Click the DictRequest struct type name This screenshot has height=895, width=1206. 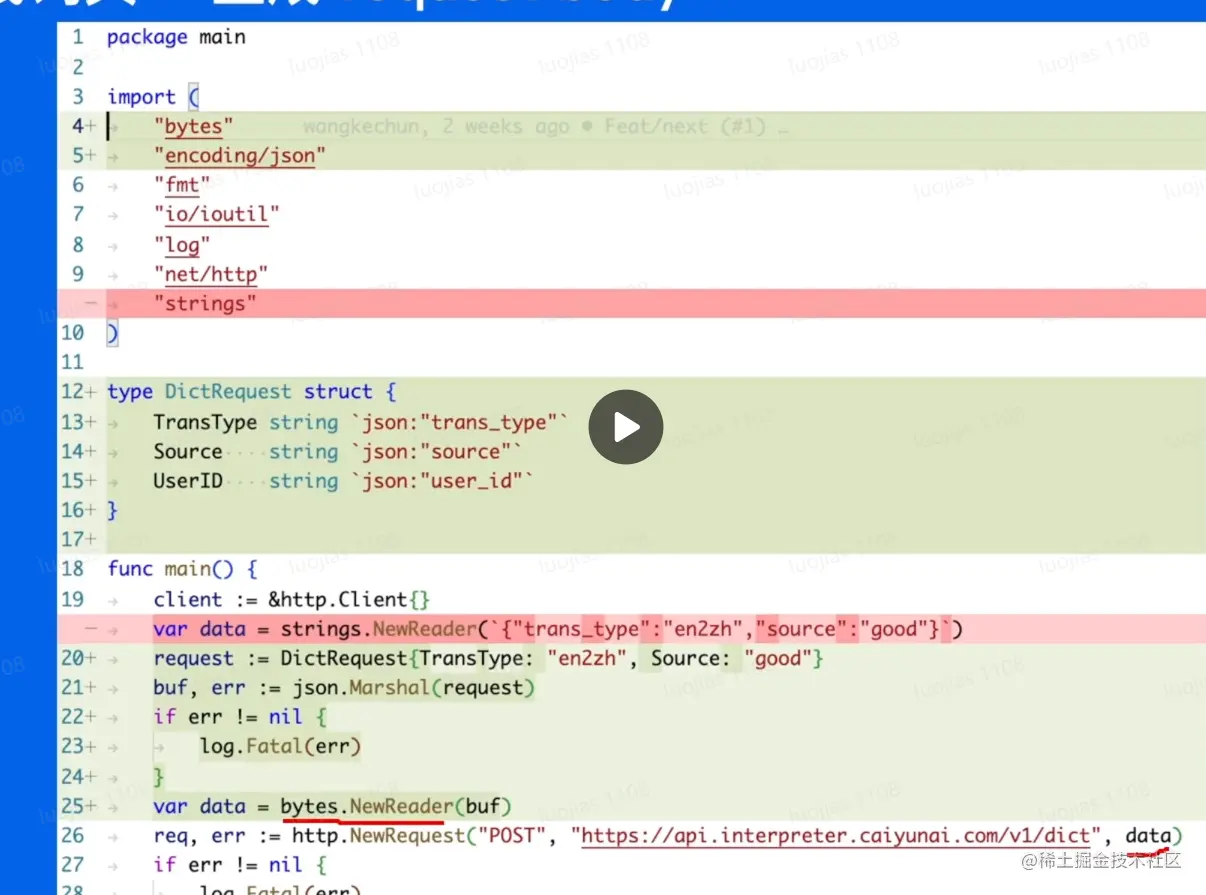[x=232, y=391]
